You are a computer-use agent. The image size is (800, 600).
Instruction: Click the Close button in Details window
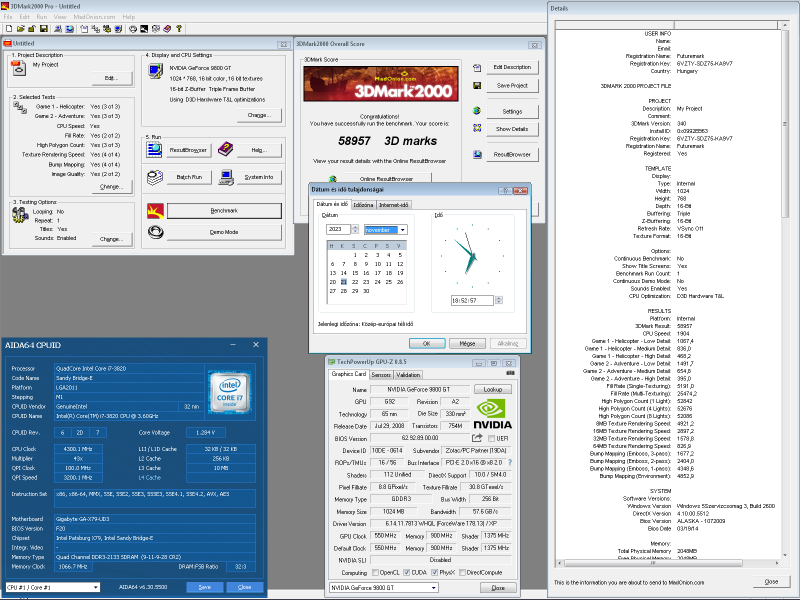771,582
